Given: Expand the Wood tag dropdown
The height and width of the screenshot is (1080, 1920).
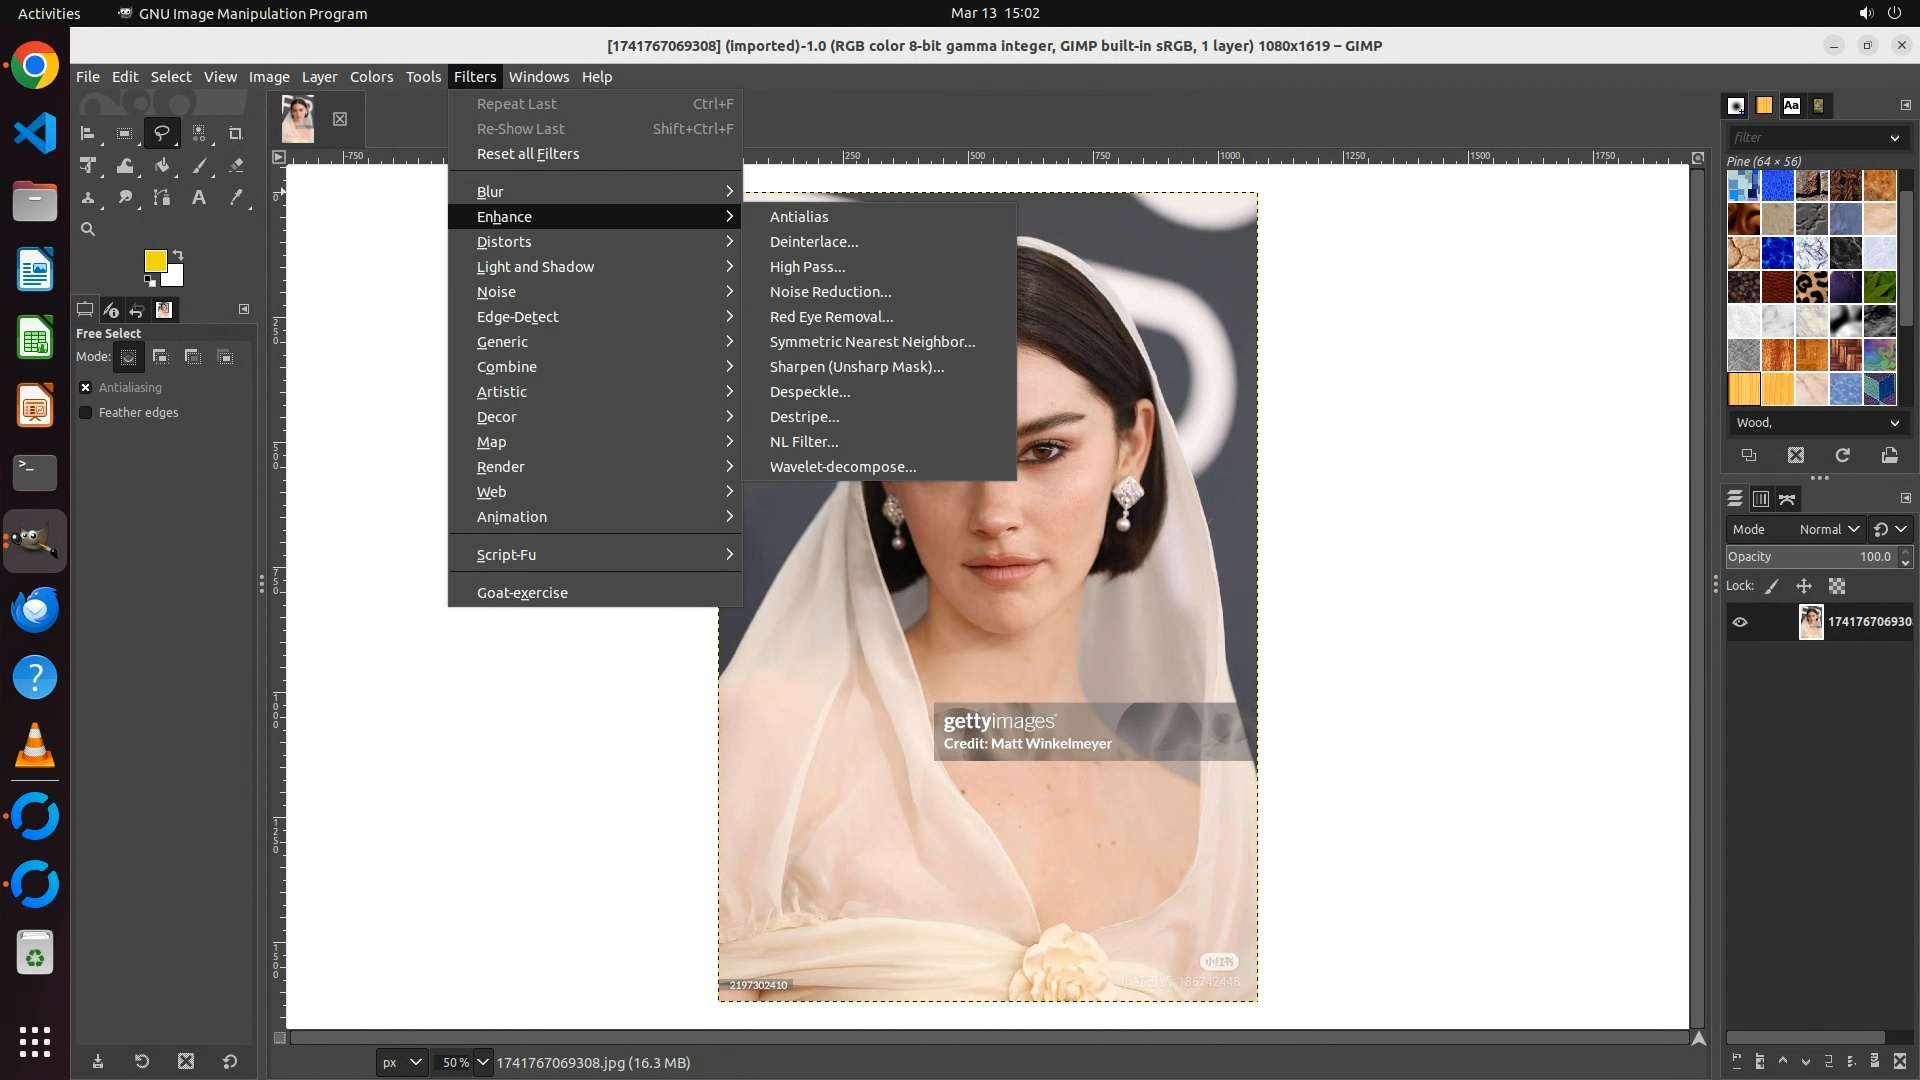Looking at the screenshot, I should (1894, 423).
